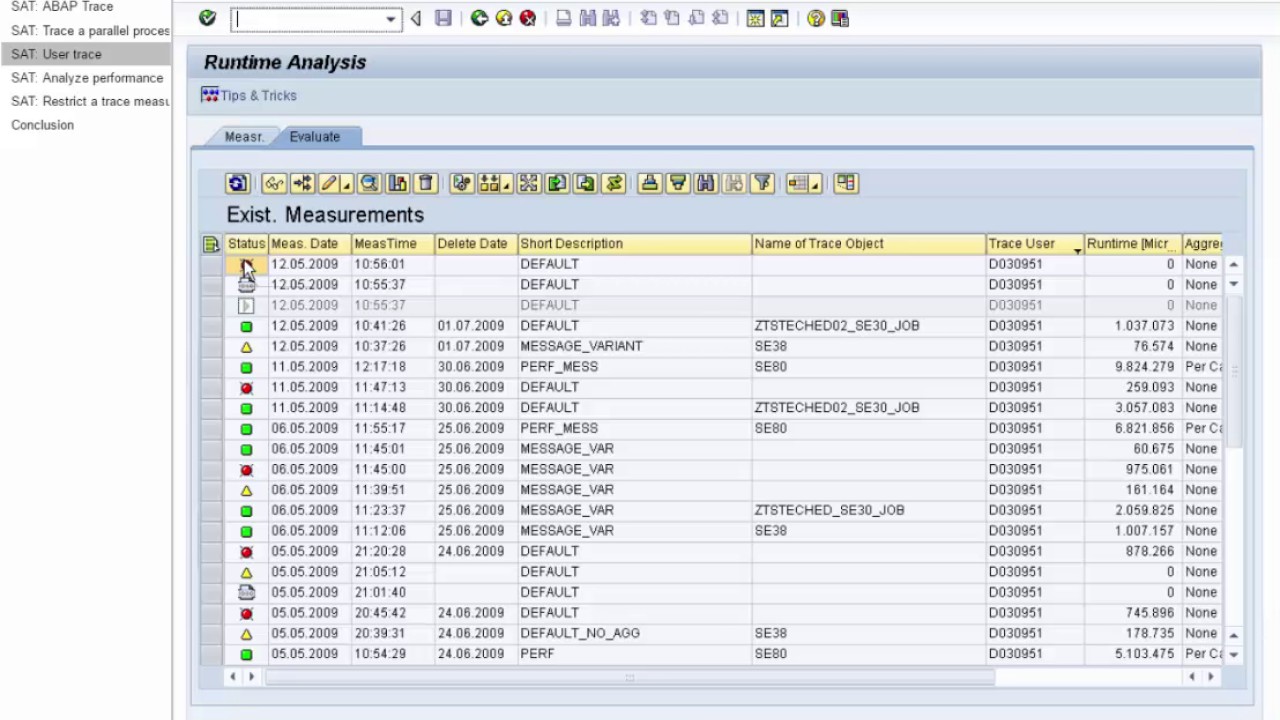Click the red status icon in the 11:47:13 row
Screen dimensions: 1280x720
click(246, 387)
